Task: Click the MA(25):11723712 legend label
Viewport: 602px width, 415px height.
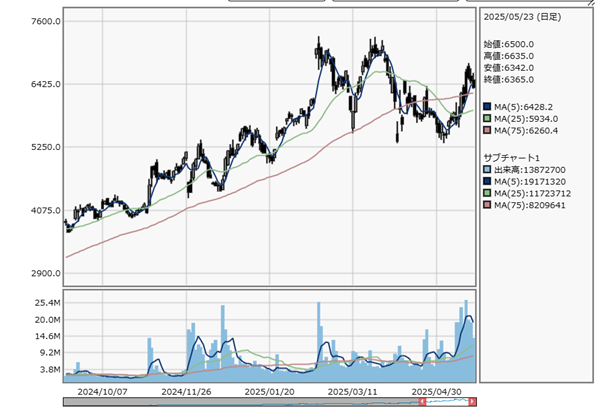Action: 533,193
